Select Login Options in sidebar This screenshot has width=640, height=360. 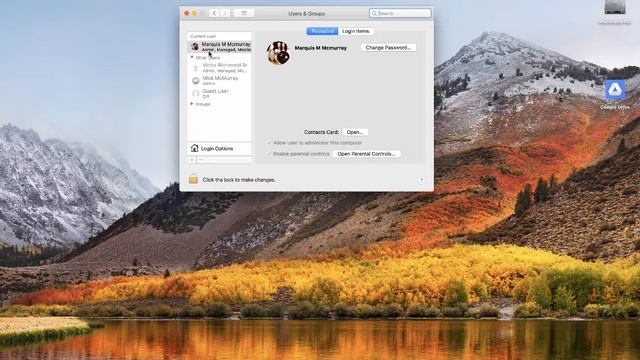coord(219,149)
